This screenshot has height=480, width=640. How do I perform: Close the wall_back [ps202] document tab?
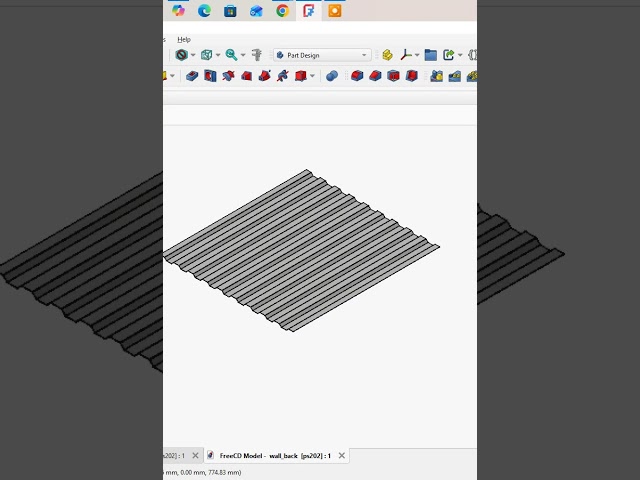click(x=342, y=456)
